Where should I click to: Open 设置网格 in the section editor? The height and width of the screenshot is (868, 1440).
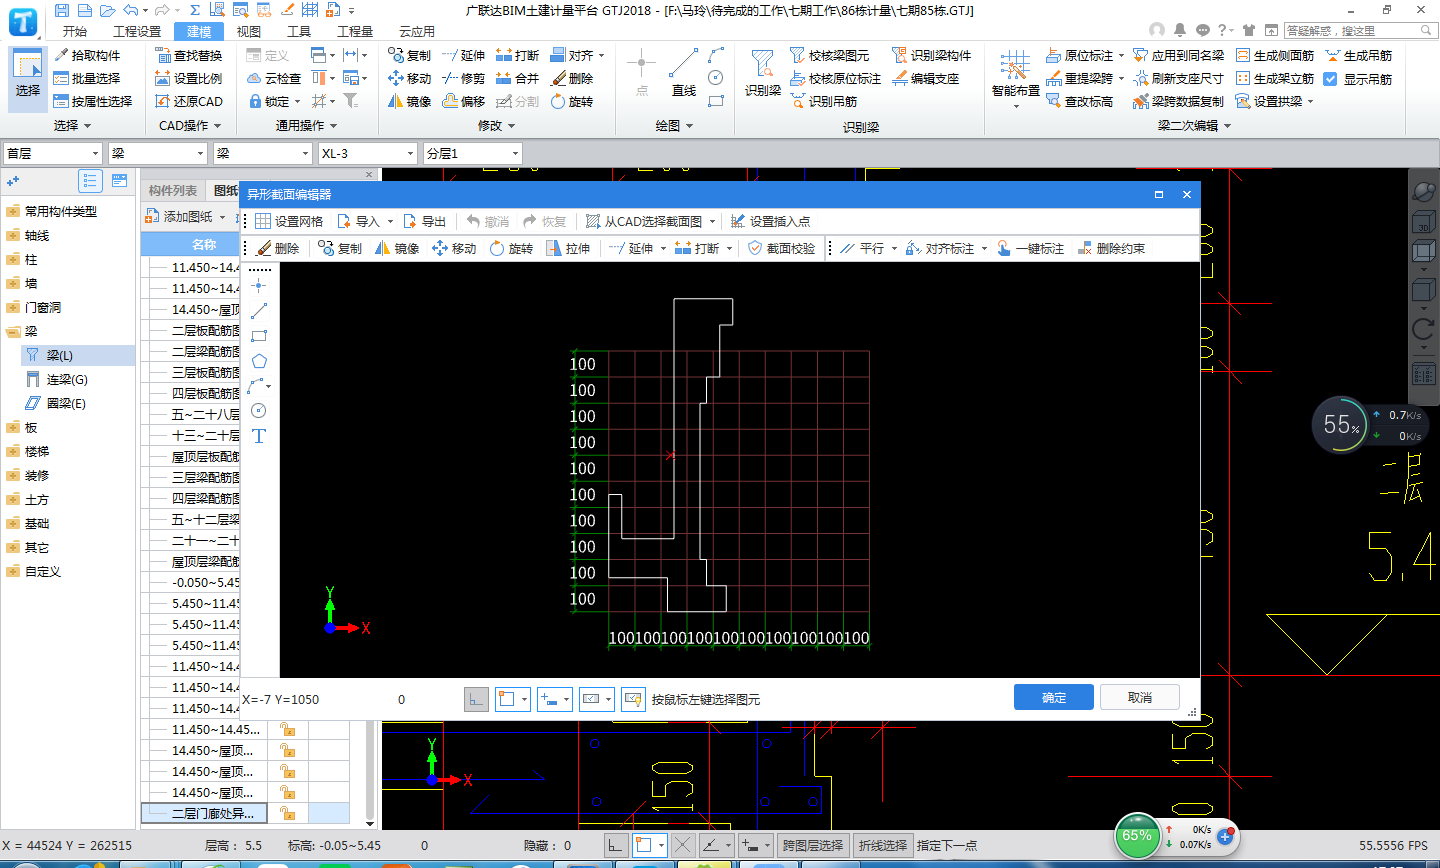289,221
